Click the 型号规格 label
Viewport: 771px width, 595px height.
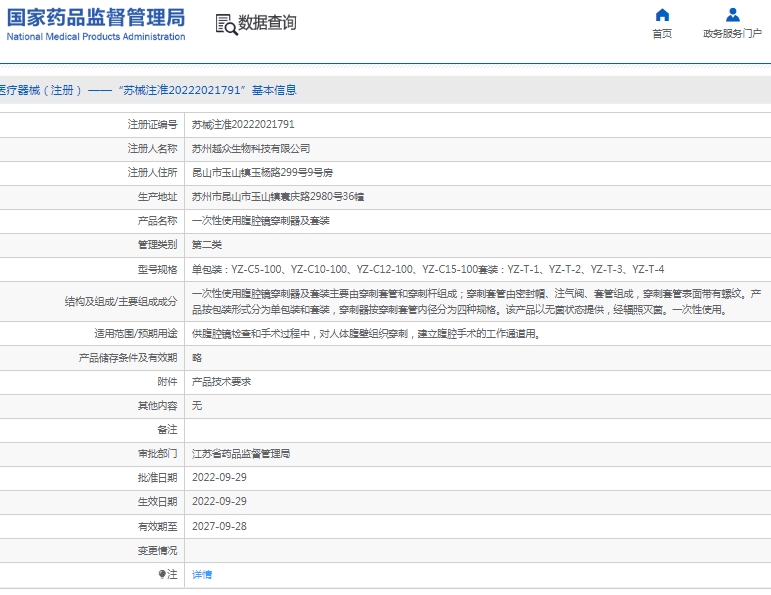pos(157,269)
